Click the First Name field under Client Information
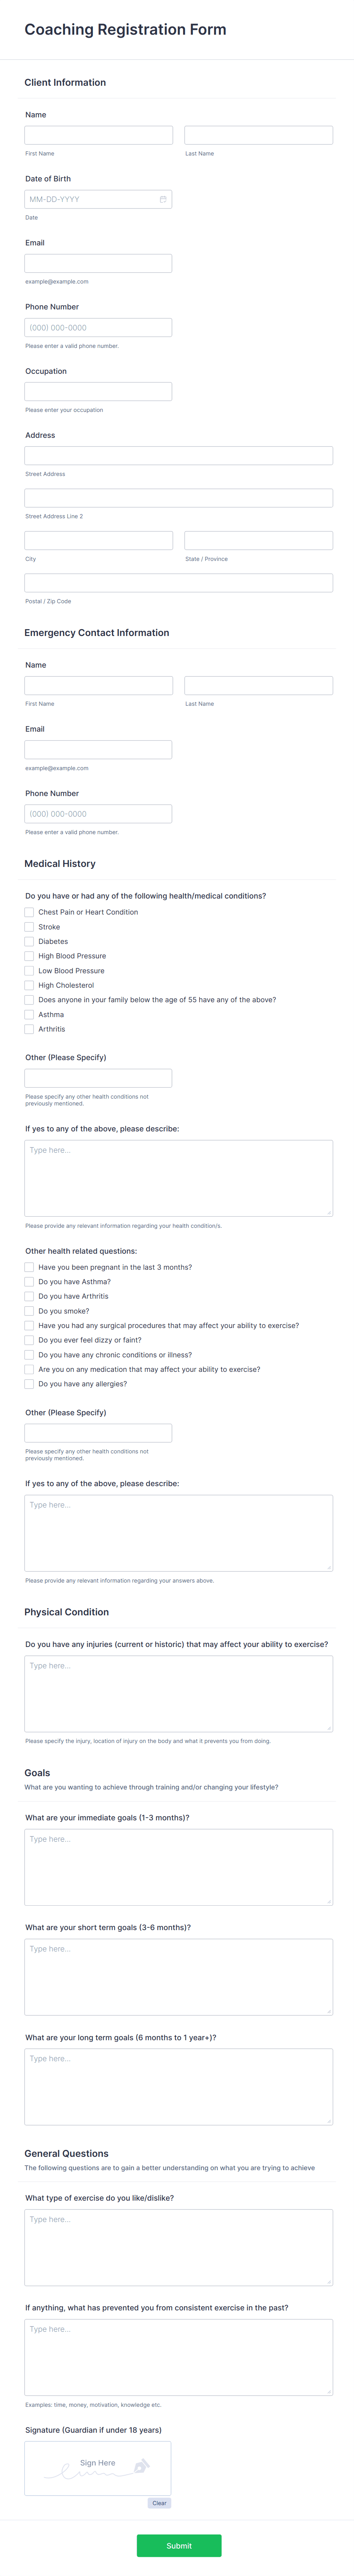The image size is (354, 2576). [x=97, y=135]
